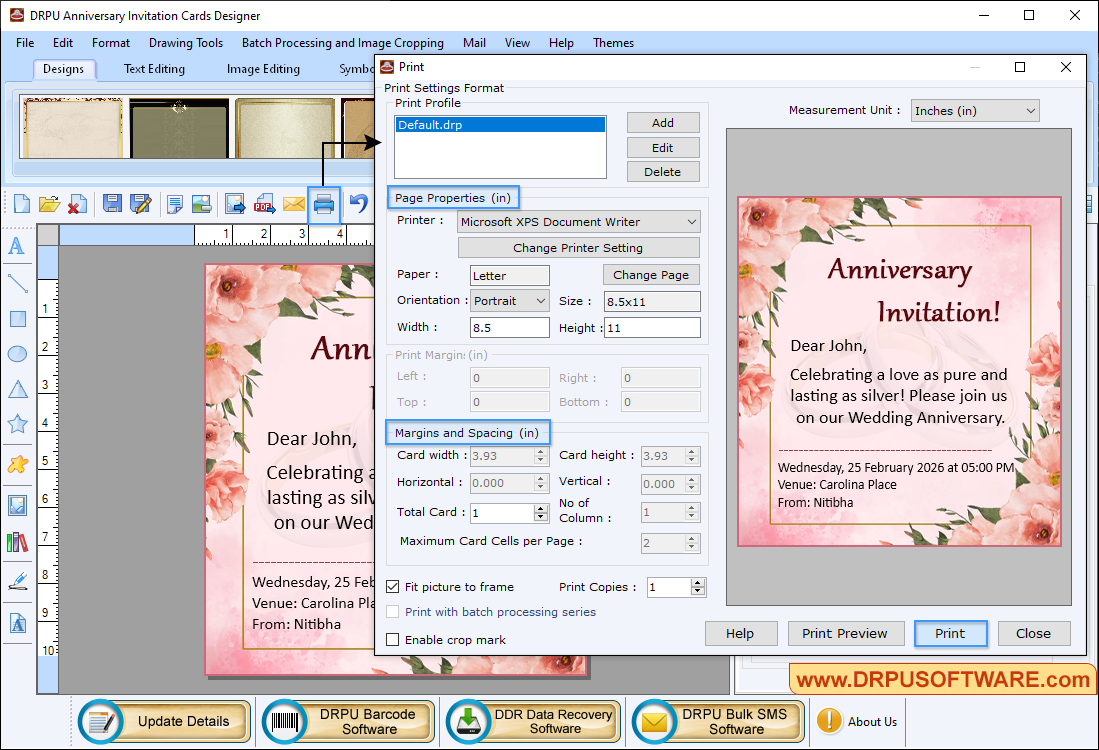Open the Measurement Unit dropdown
This screenshot has height=750, width=1099.
pos(974,111)
